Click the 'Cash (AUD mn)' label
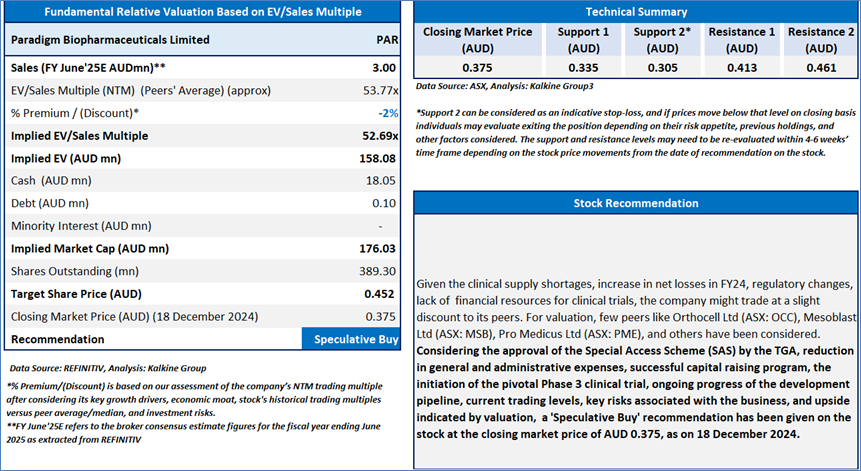This screenshot has width=861, height=471. click(x=51, y=181)
